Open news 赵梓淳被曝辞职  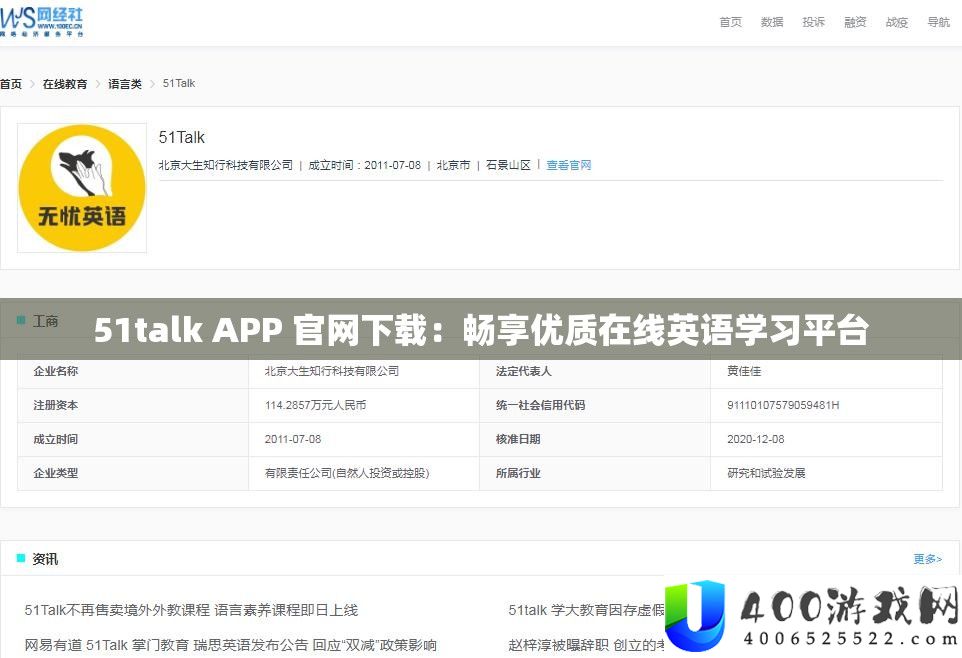point(586,645)
